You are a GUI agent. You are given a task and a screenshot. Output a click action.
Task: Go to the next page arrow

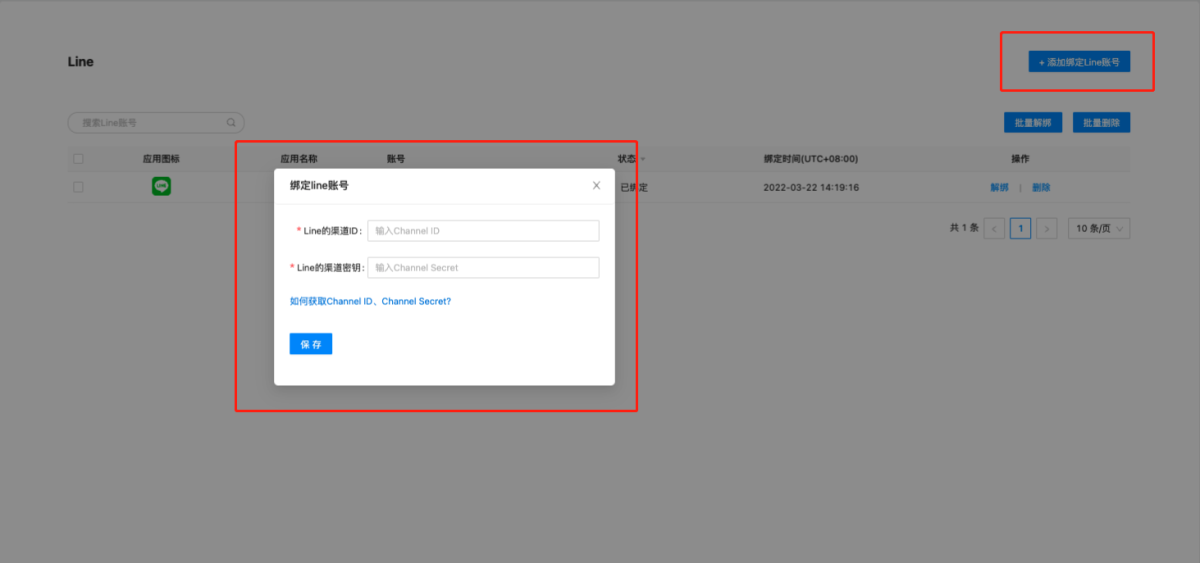coord(1047,229)
